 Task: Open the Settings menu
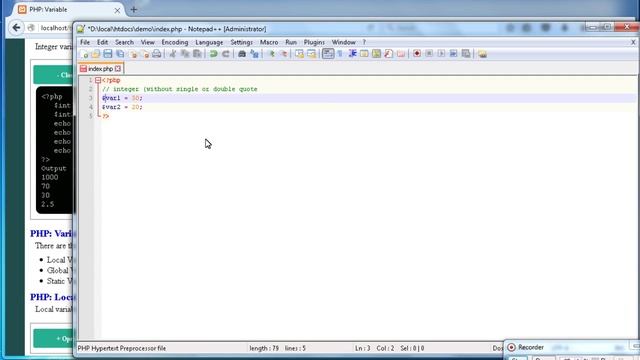coord(242,42)
